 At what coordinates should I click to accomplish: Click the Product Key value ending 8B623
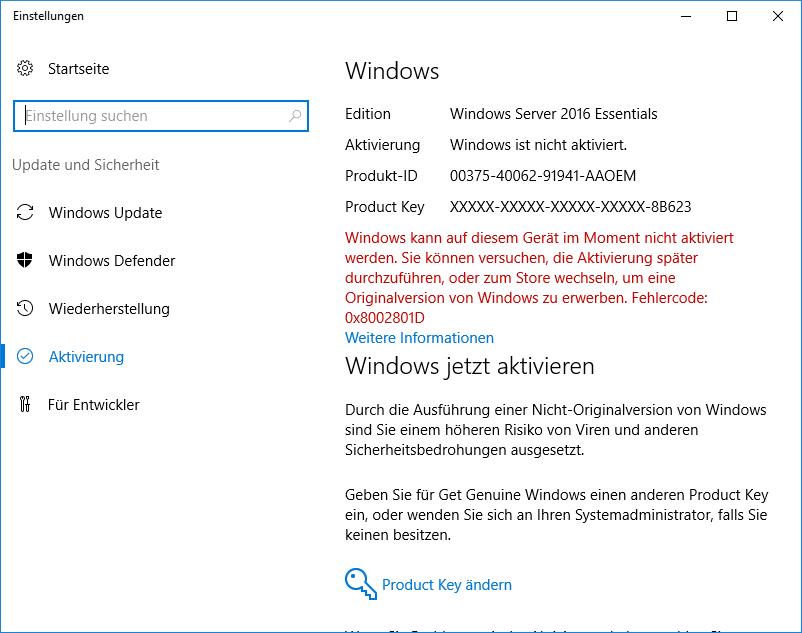click(x=570, y=207)
